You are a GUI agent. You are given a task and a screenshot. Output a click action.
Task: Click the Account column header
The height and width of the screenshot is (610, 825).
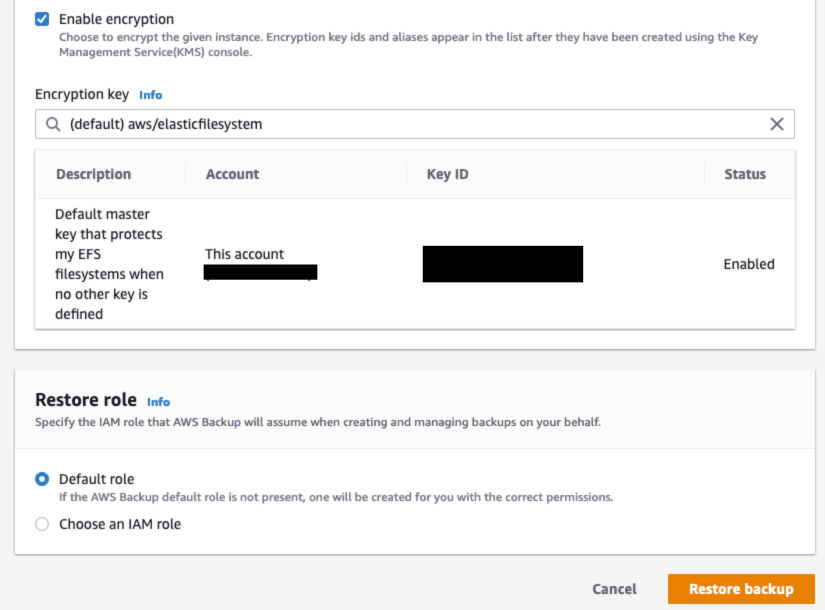[x=232, y=174]
